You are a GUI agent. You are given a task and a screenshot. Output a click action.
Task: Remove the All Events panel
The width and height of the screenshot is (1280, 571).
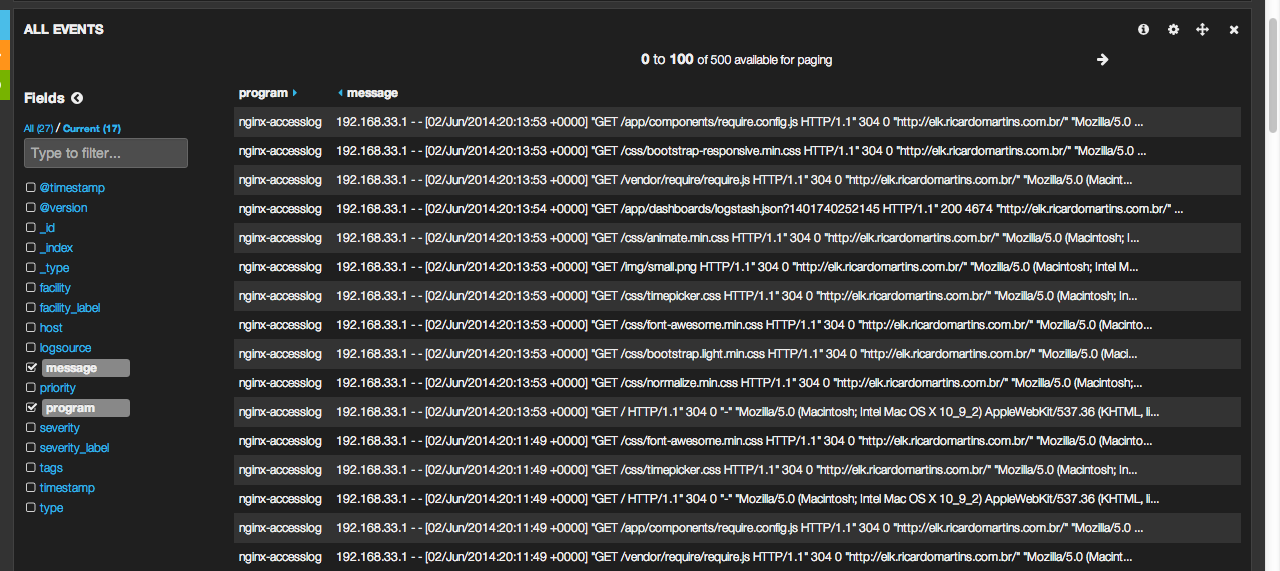1234,30
